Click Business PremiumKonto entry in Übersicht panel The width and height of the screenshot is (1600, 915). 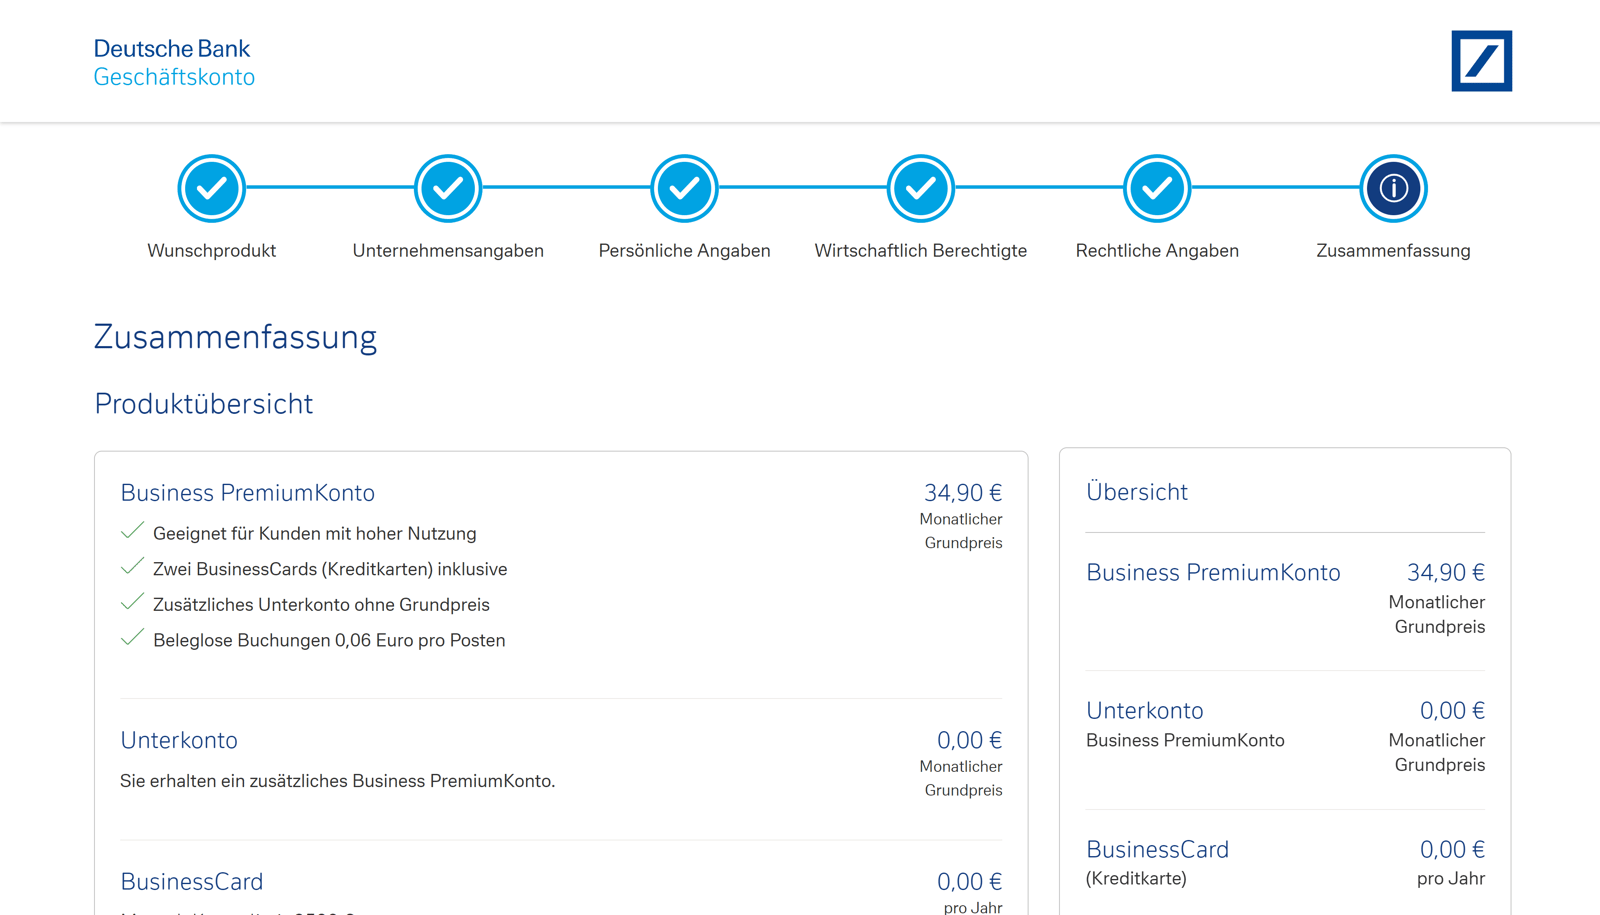point(1213,573)
